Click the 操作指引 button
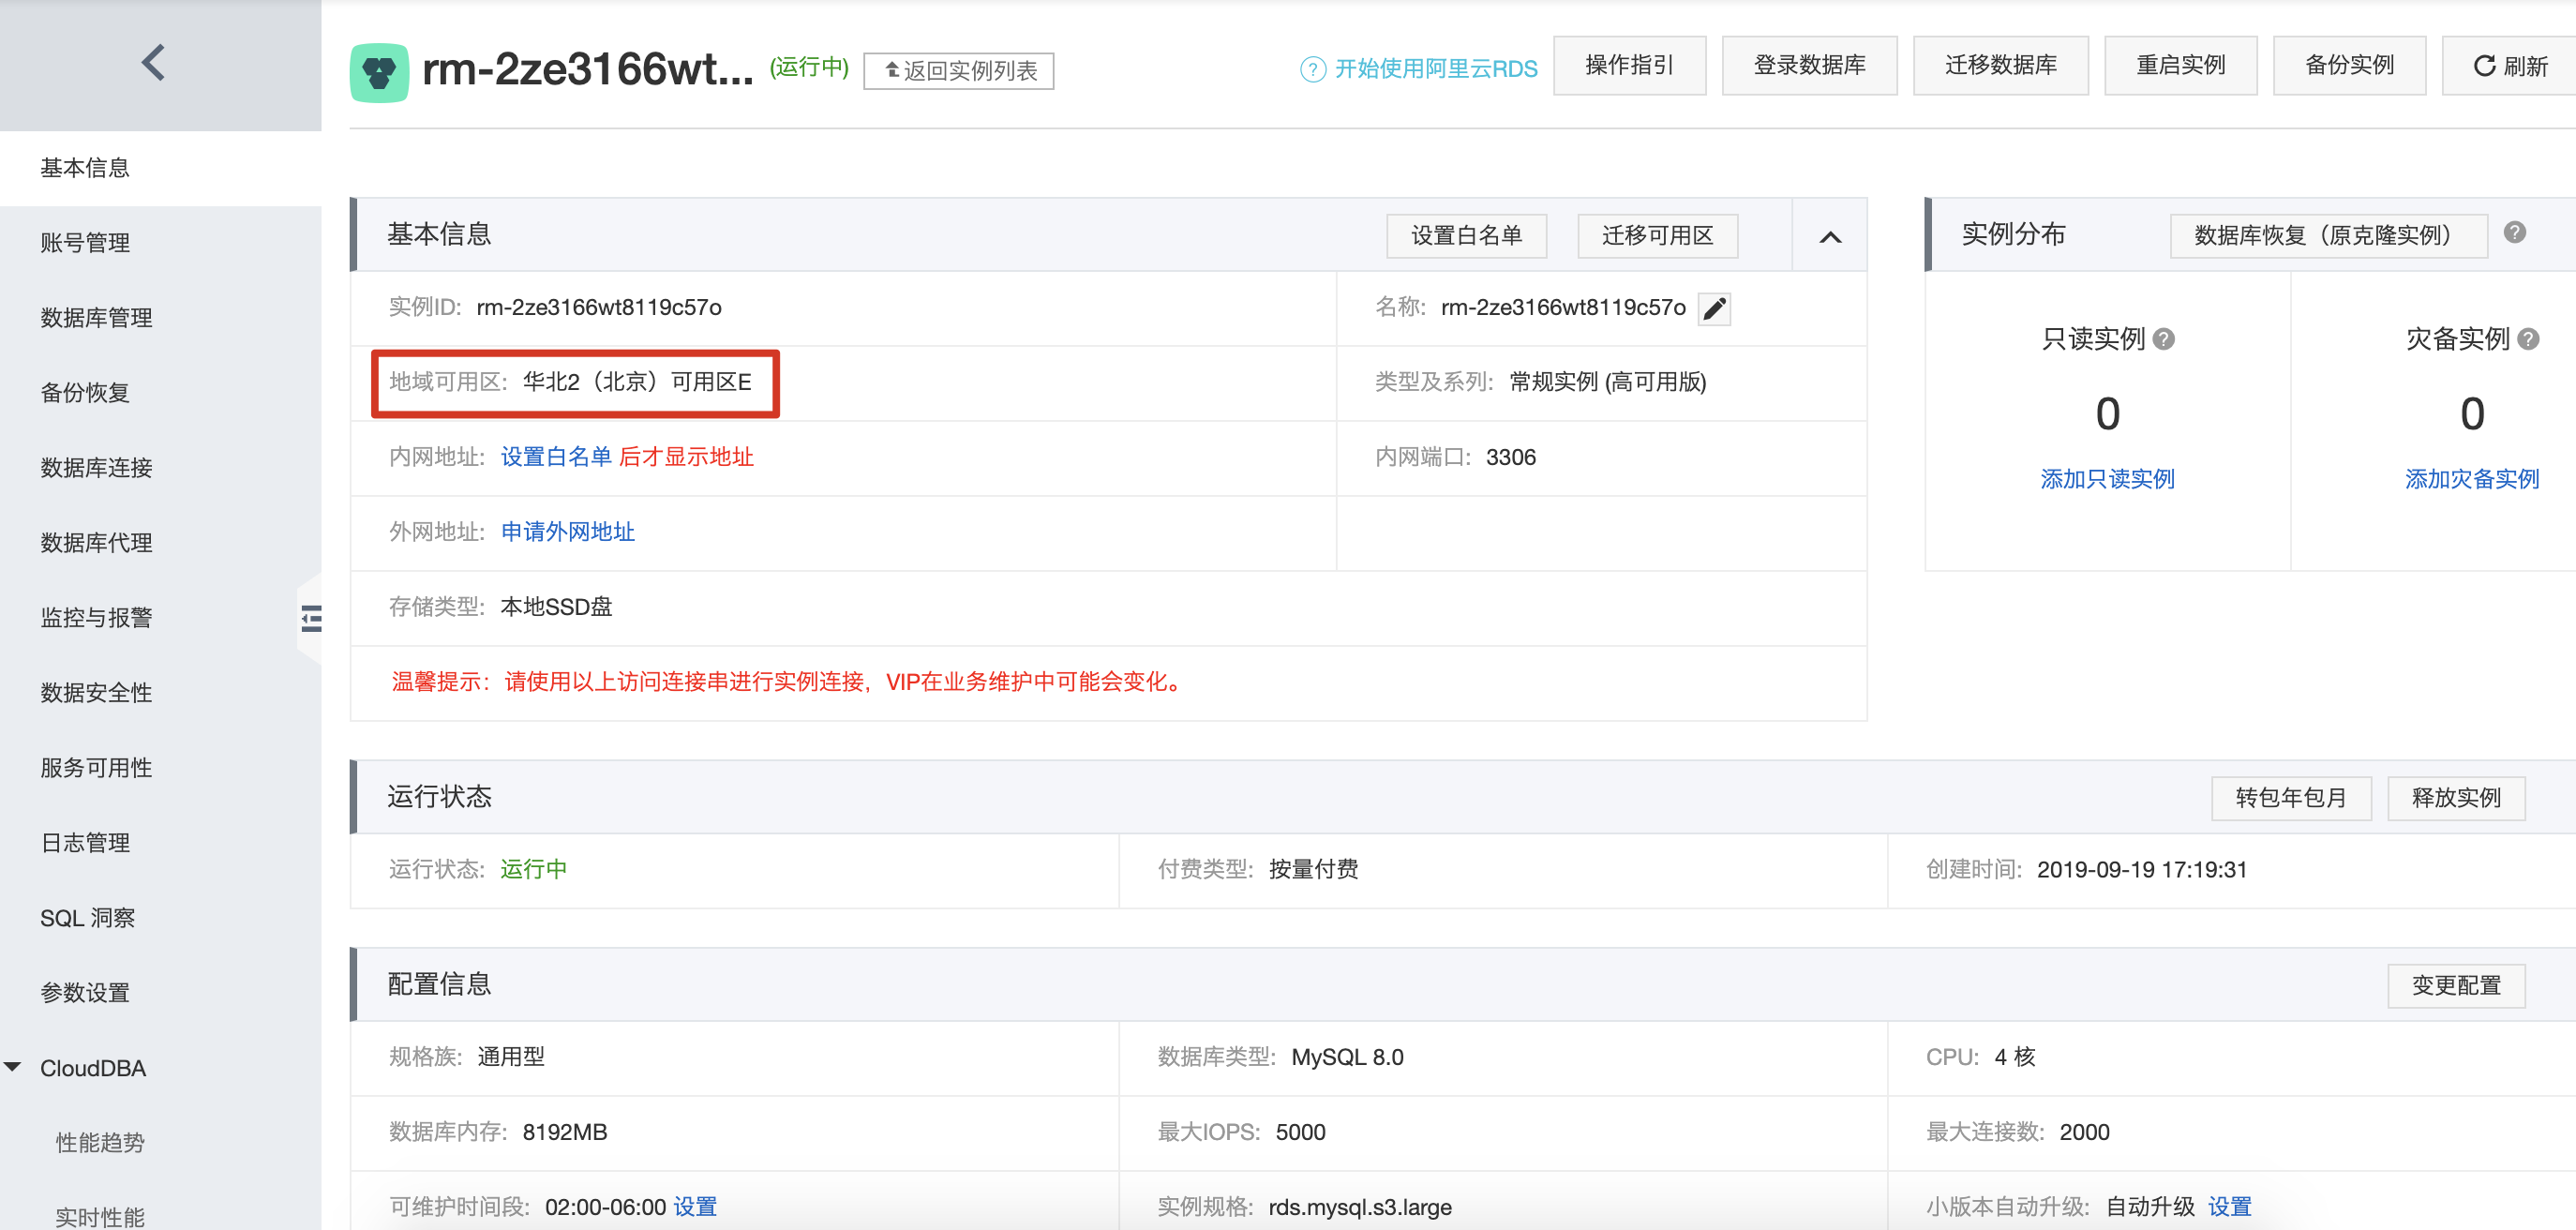This screenshot has height=1230, width=2576. [x=1629, y=66]
